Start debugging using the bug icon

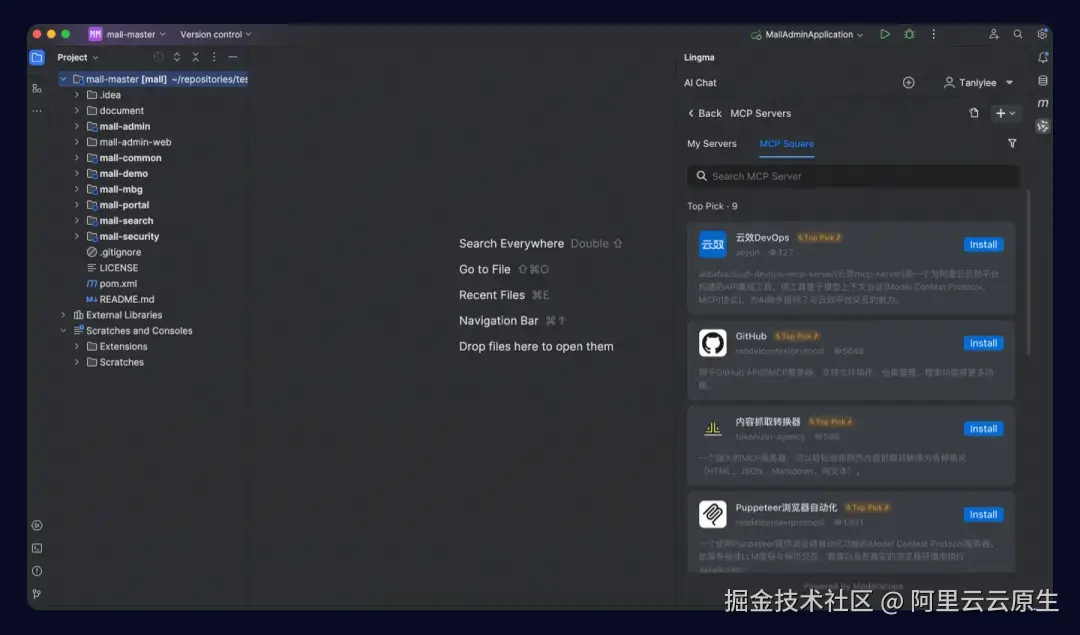(x=909, y=33)
